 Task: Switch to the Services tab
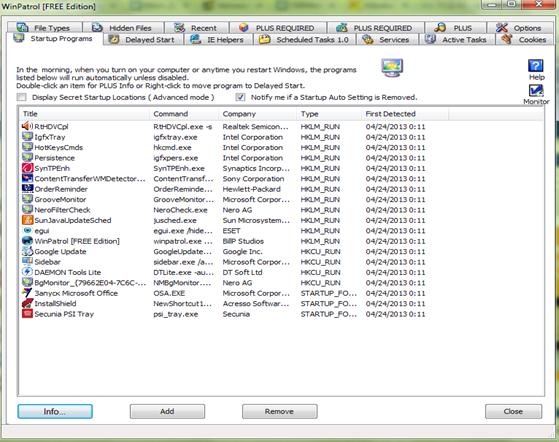click(x=388, y=40)
